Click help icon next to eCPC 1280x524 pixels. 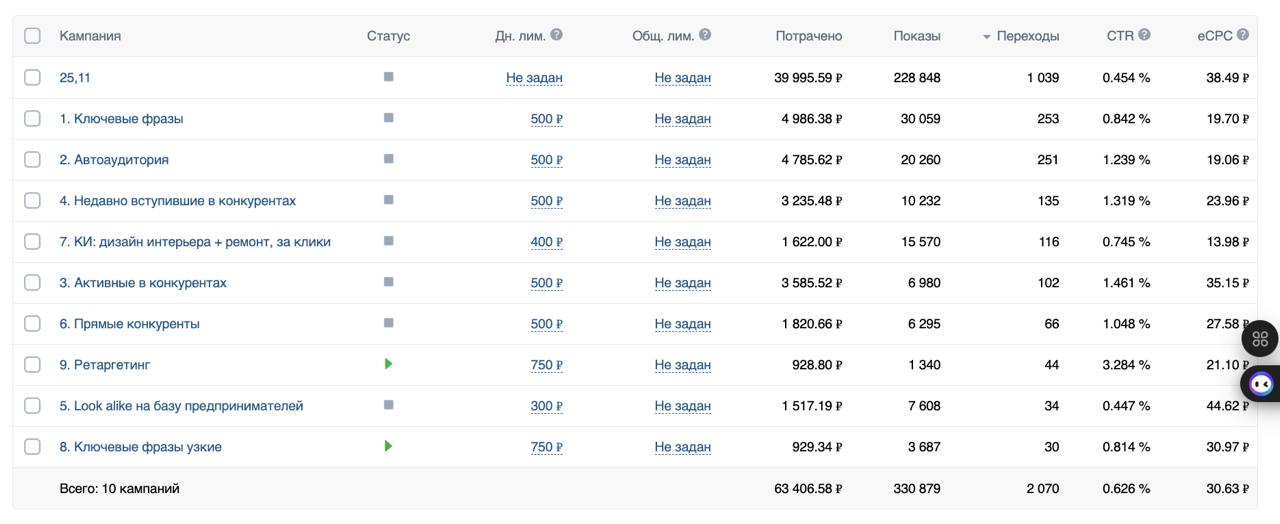[1242, 34]
